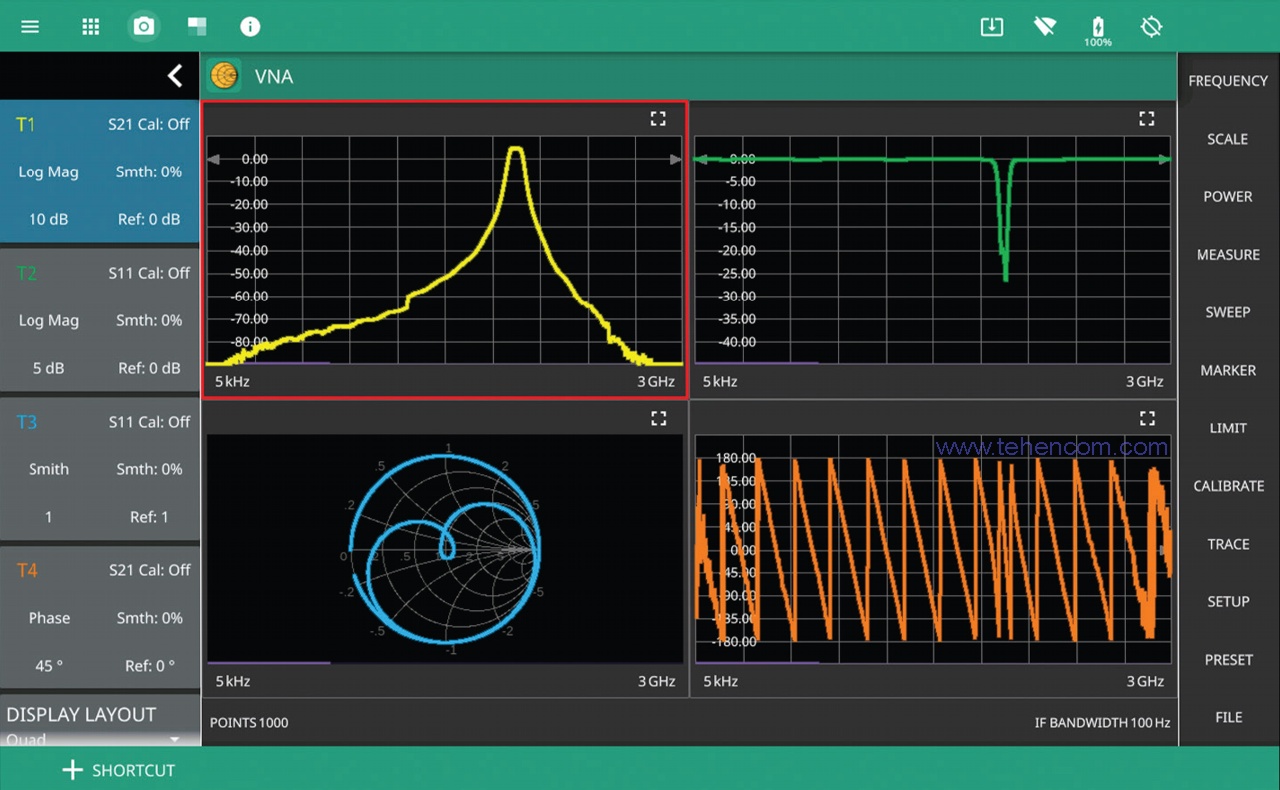Open the apps grid icon
This screenshot has height=790, width=1280.
91,26
